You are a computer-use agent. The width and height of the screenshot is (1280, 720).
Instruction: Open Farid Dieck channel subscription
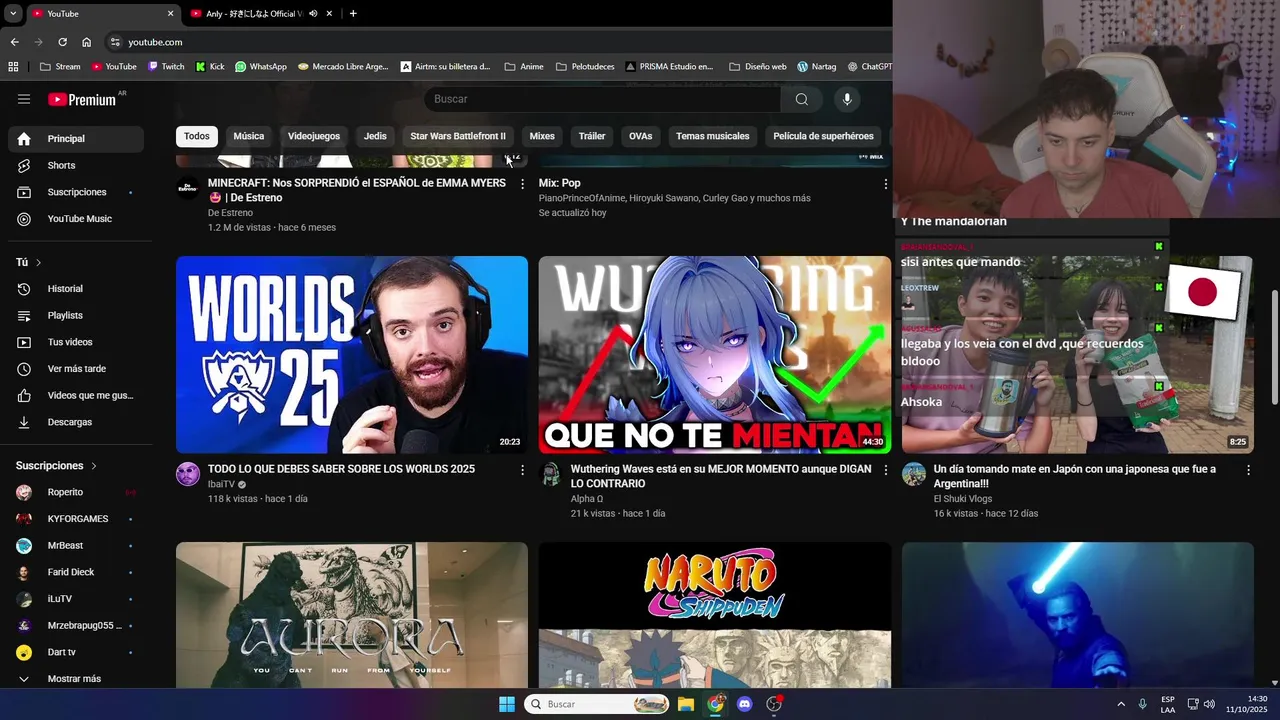76,572
